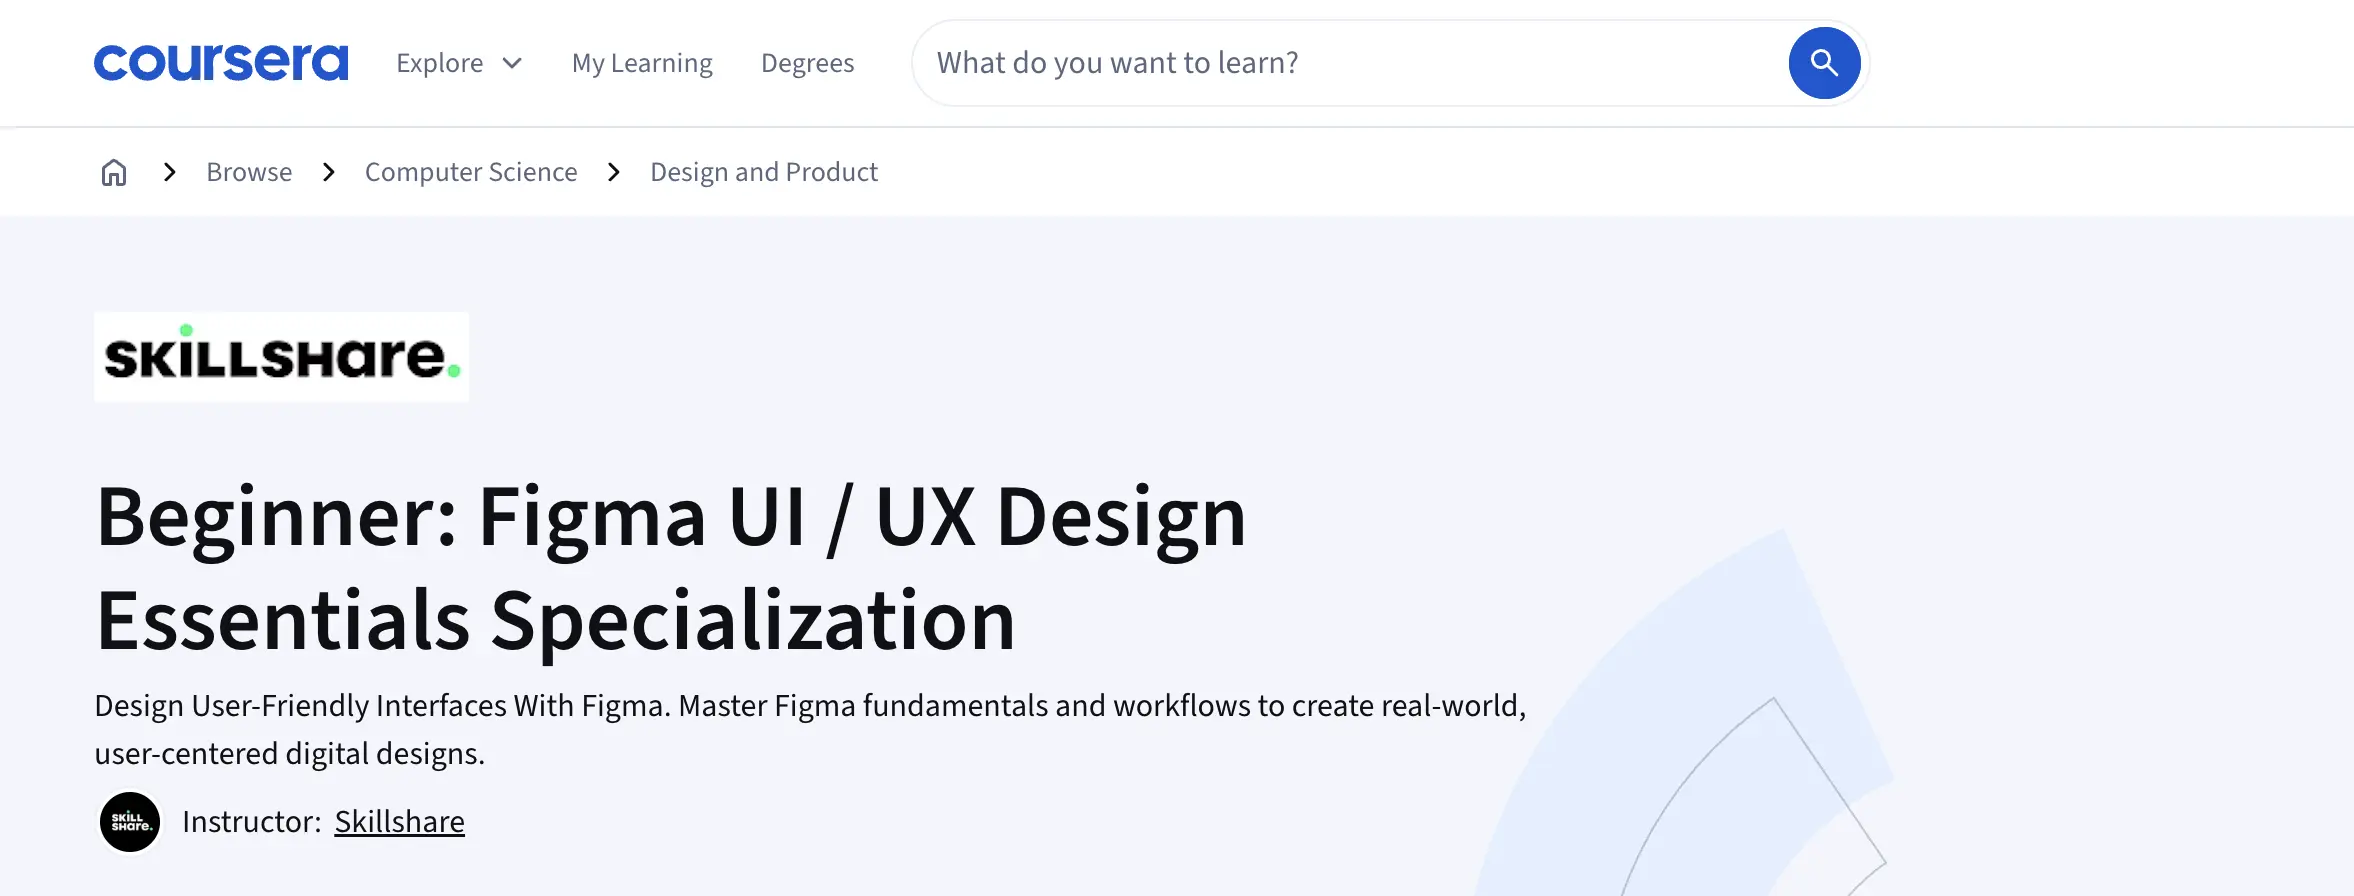Click the 'Instructor:' label text
Viewport: 2354px width, 896px height.
coord(252,821)
